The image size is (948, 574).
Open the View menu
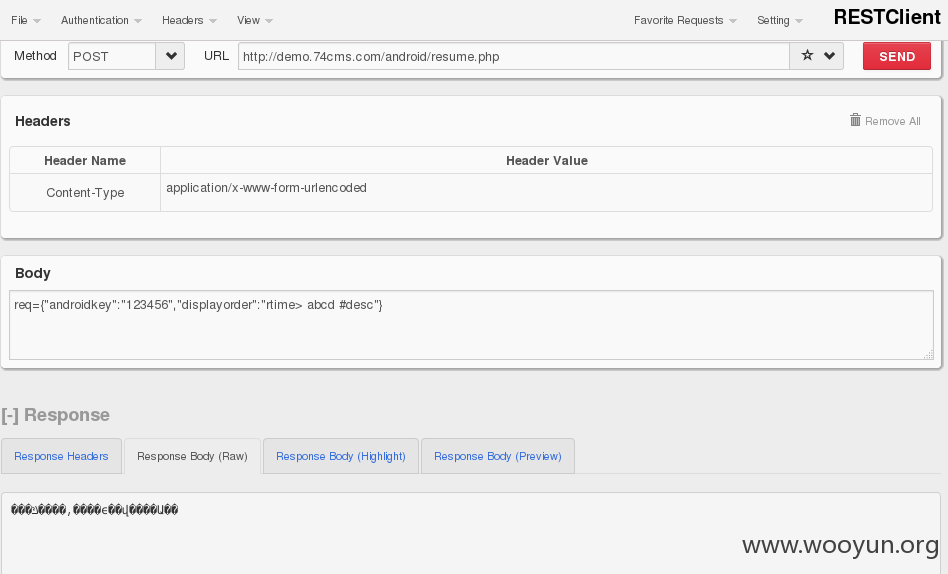pos(255,20)
